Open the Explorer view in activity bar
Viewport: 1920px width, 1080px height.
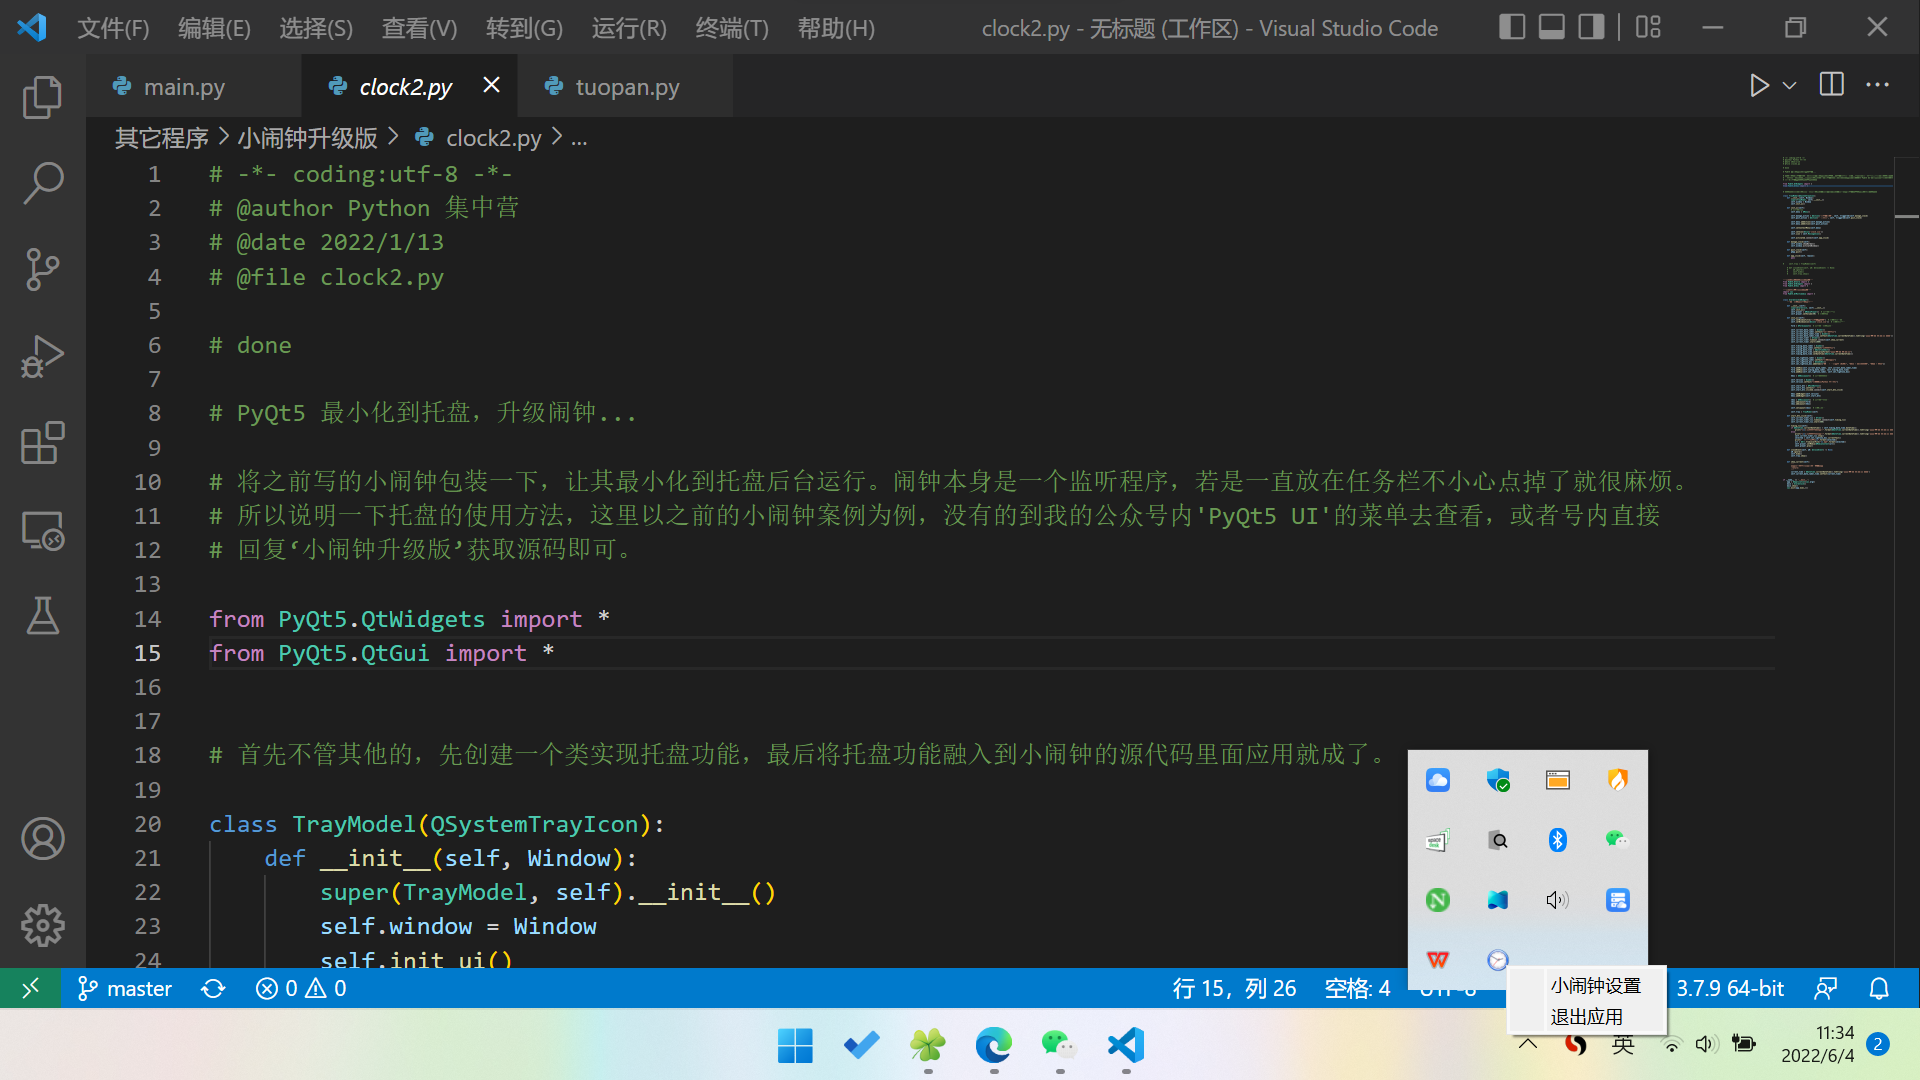coord(42,97)
